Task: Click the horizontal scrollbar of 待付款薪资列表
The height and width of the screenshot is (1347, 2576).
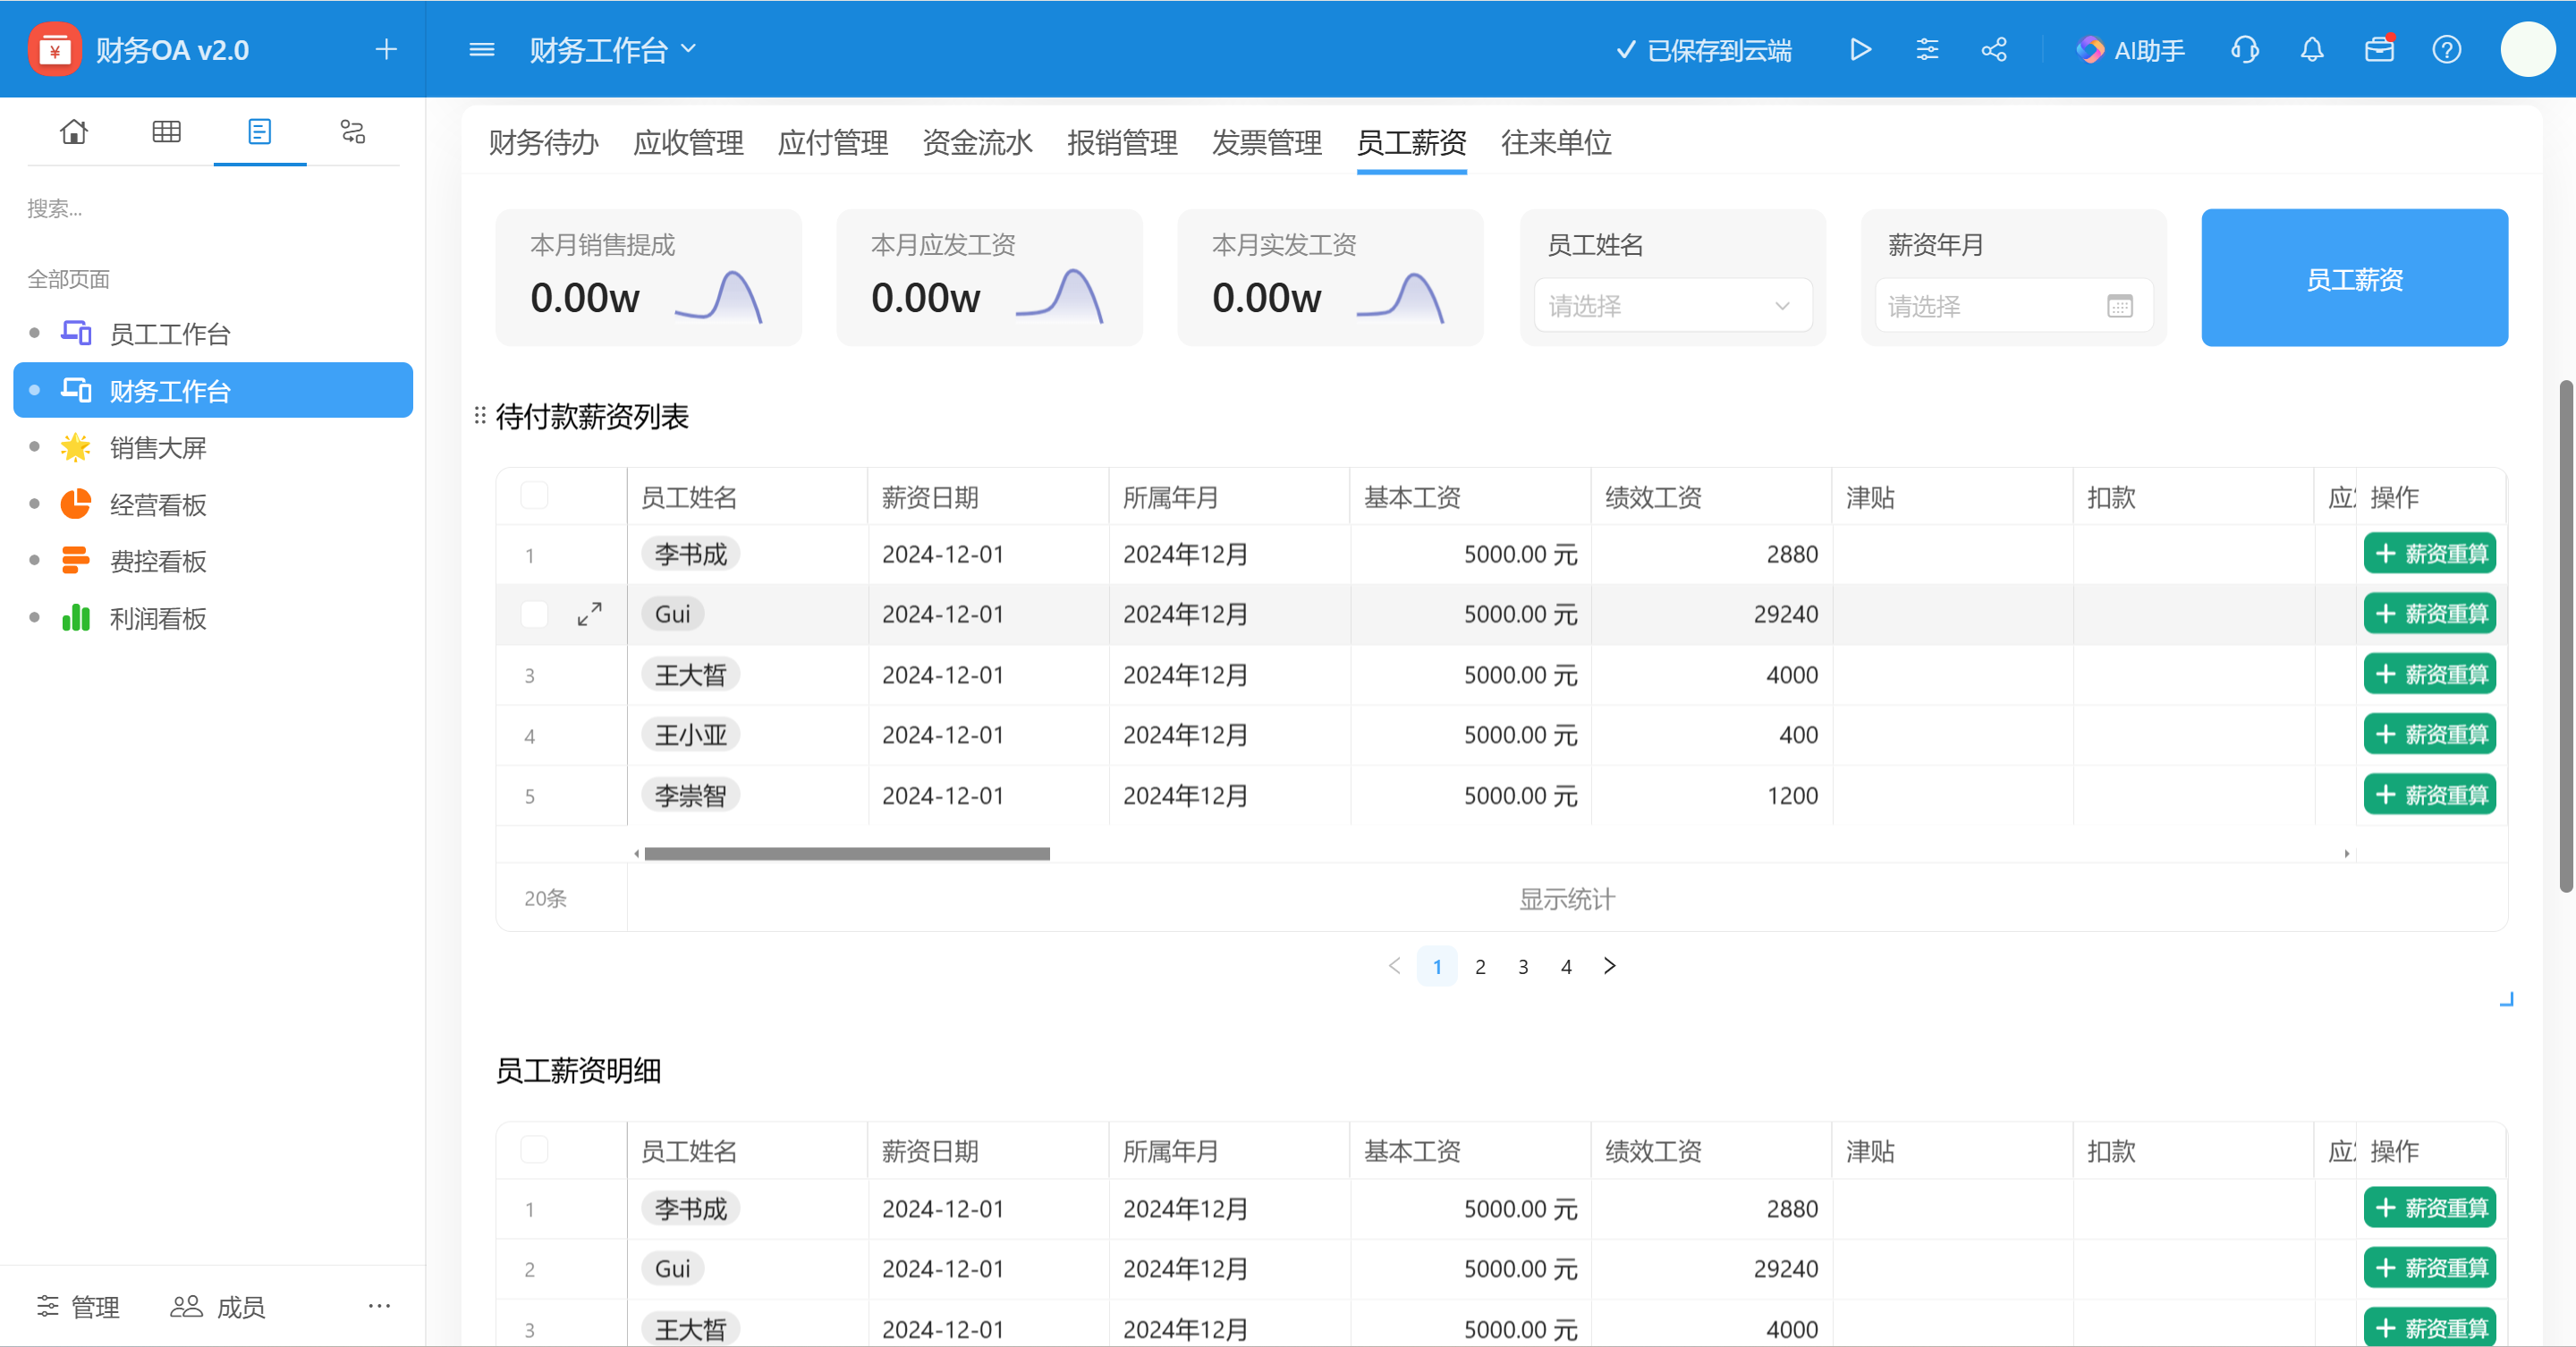Action: (847, 853)
